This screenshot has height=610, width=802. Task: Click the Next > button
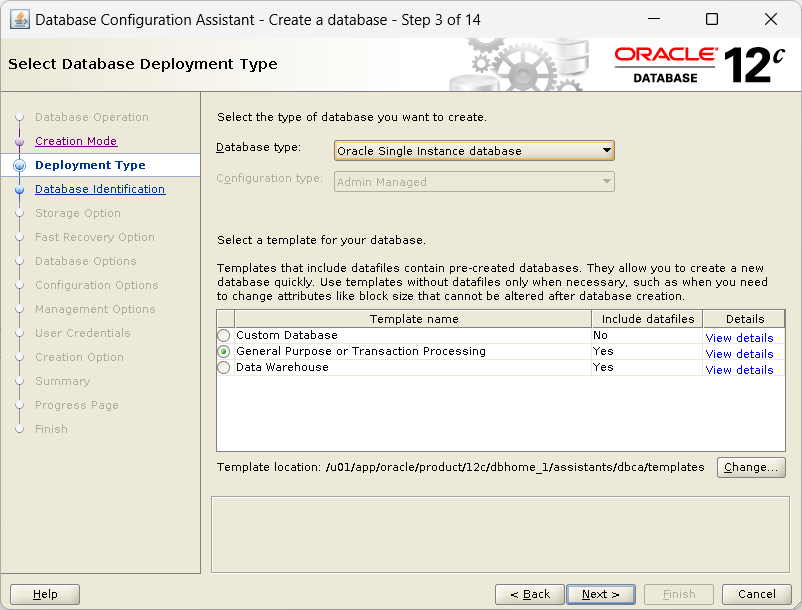(601, 594)
